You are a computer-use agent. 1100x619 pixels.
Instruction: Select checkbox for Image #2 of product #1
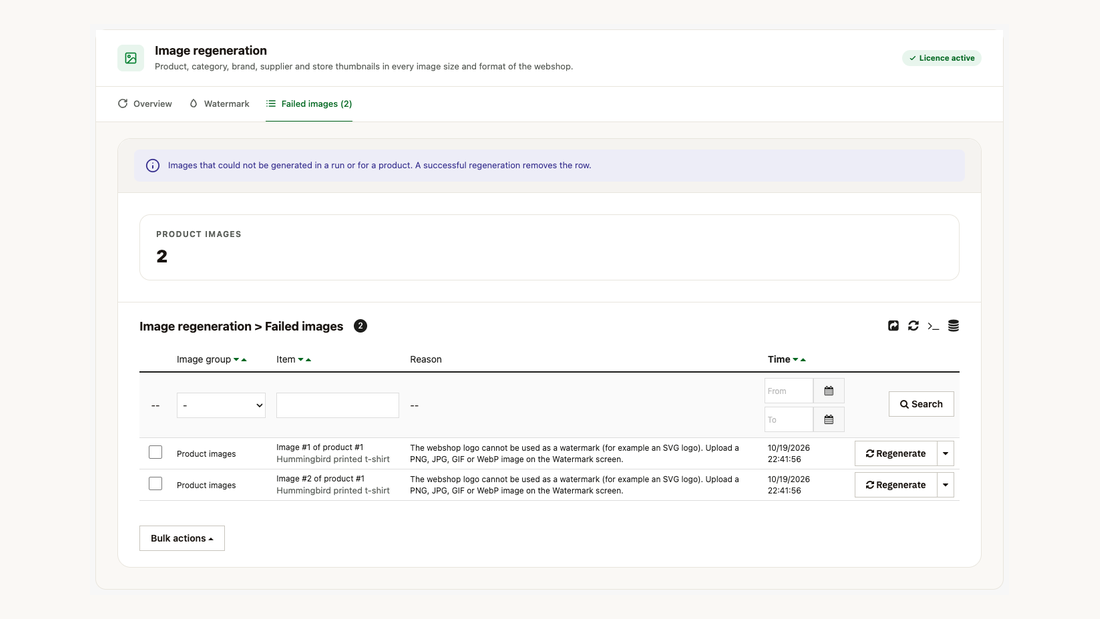coord(155,484)
